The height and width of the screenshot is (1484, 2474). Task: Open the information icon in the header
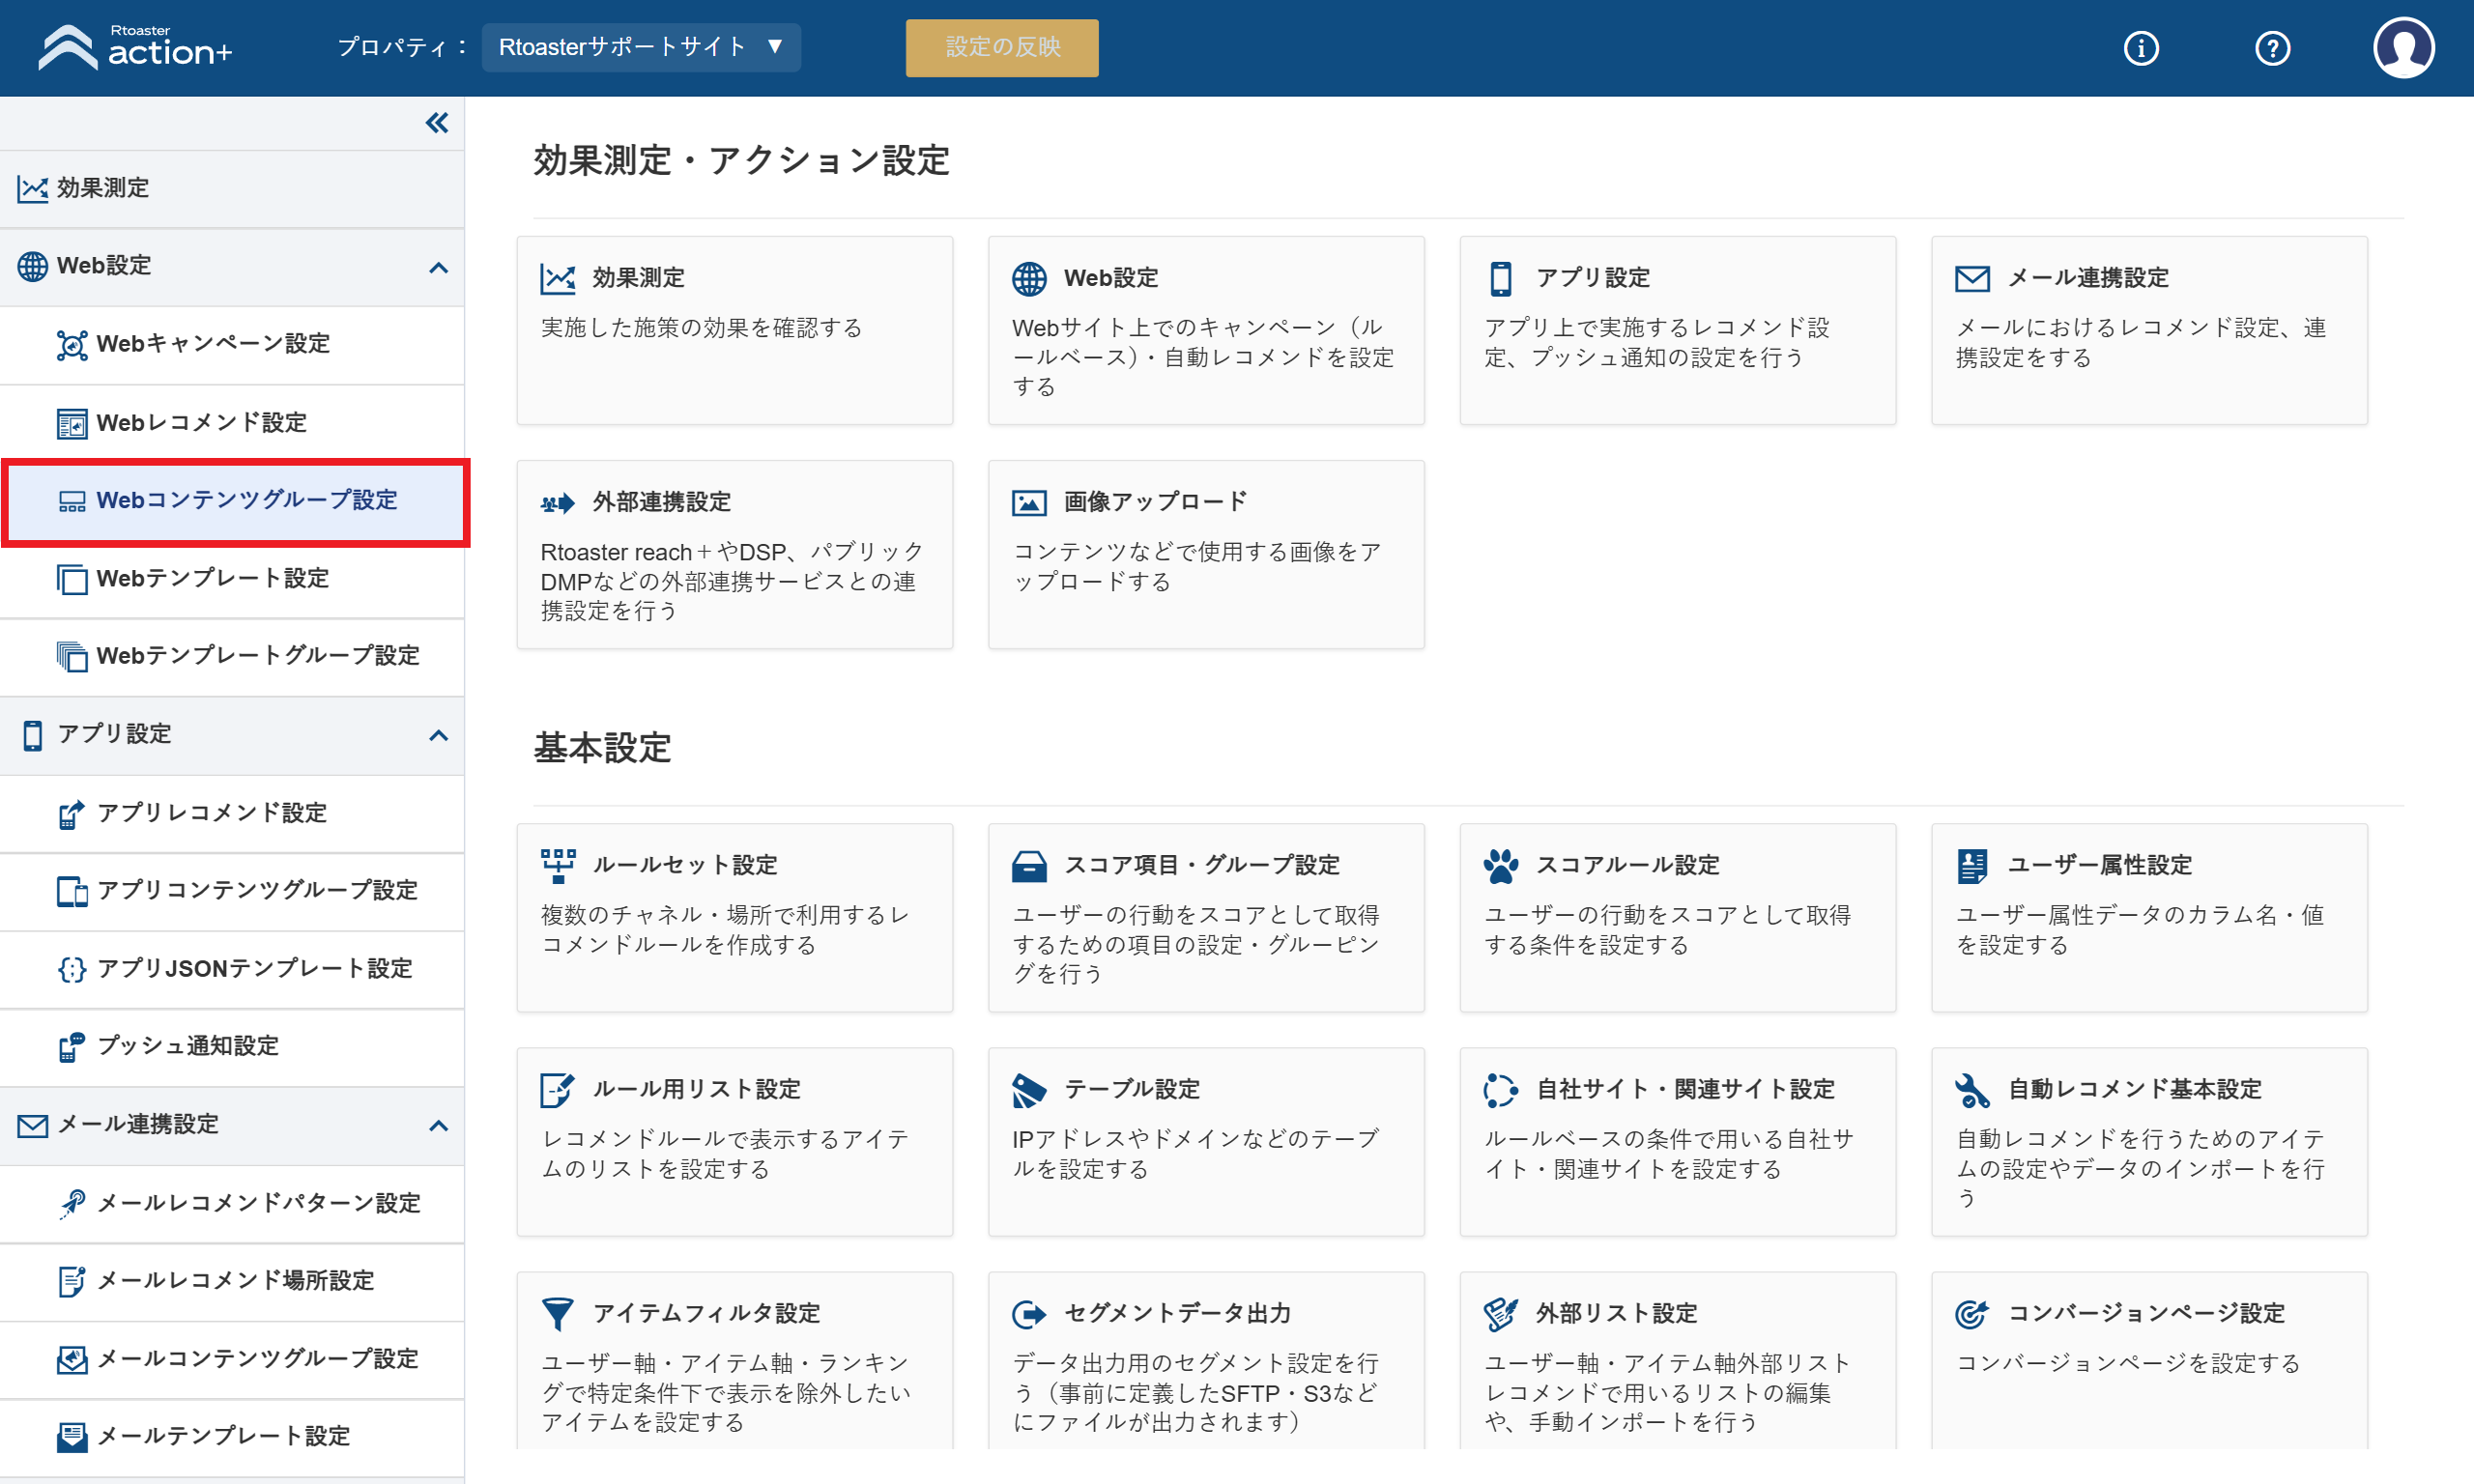click(x=2141, y=48)
